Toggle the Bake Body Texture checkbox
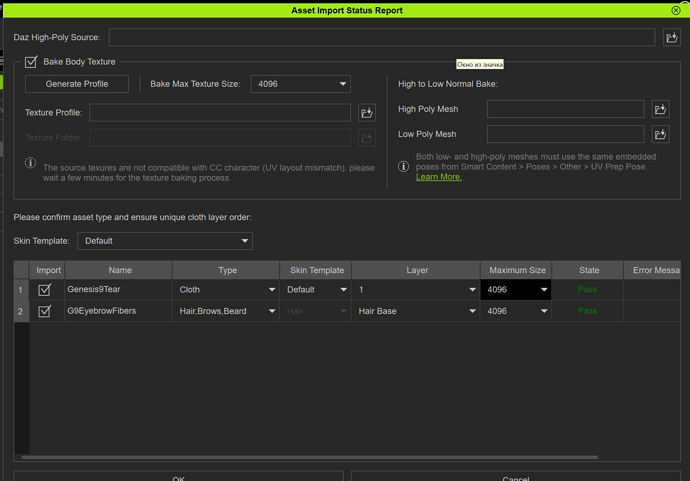Image resolution: width=690 pixels, height=481 pixels. click(31, 62)
